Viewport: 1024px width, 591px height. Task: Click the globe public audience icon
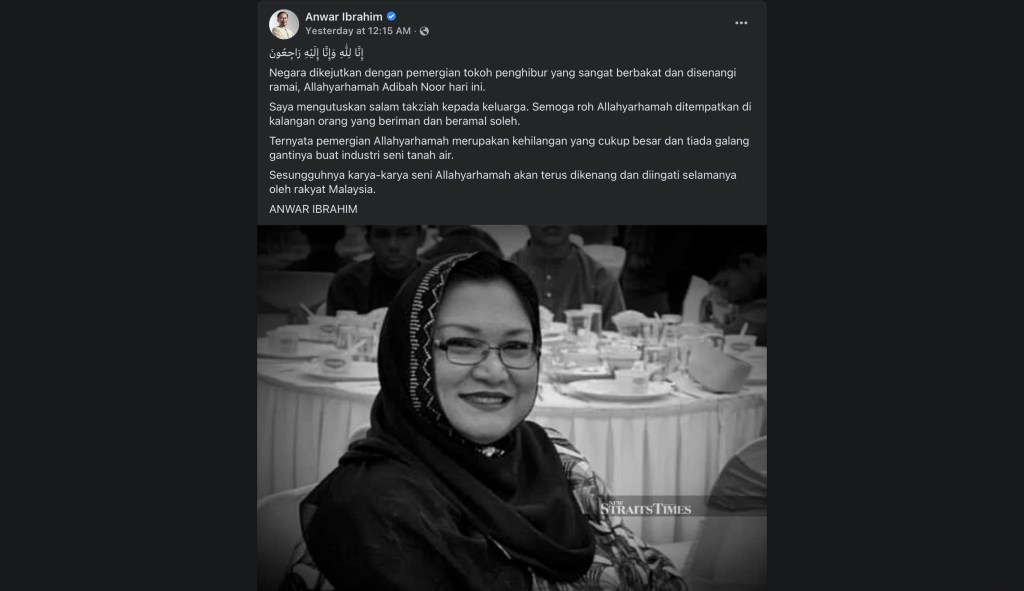click(x=424, y=31)
